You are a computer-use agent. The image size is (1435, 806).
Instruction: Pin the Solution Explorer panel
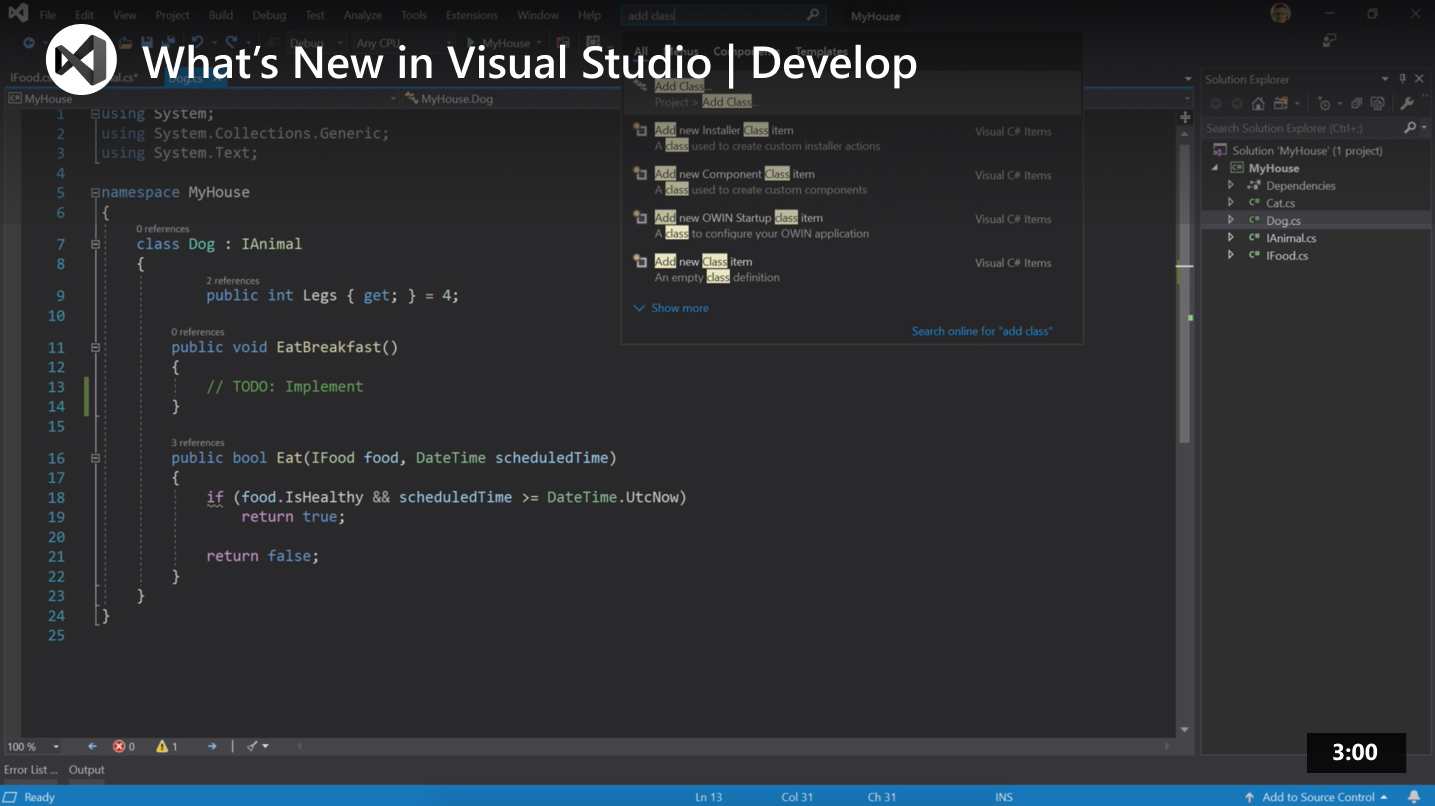(1402, 79)
